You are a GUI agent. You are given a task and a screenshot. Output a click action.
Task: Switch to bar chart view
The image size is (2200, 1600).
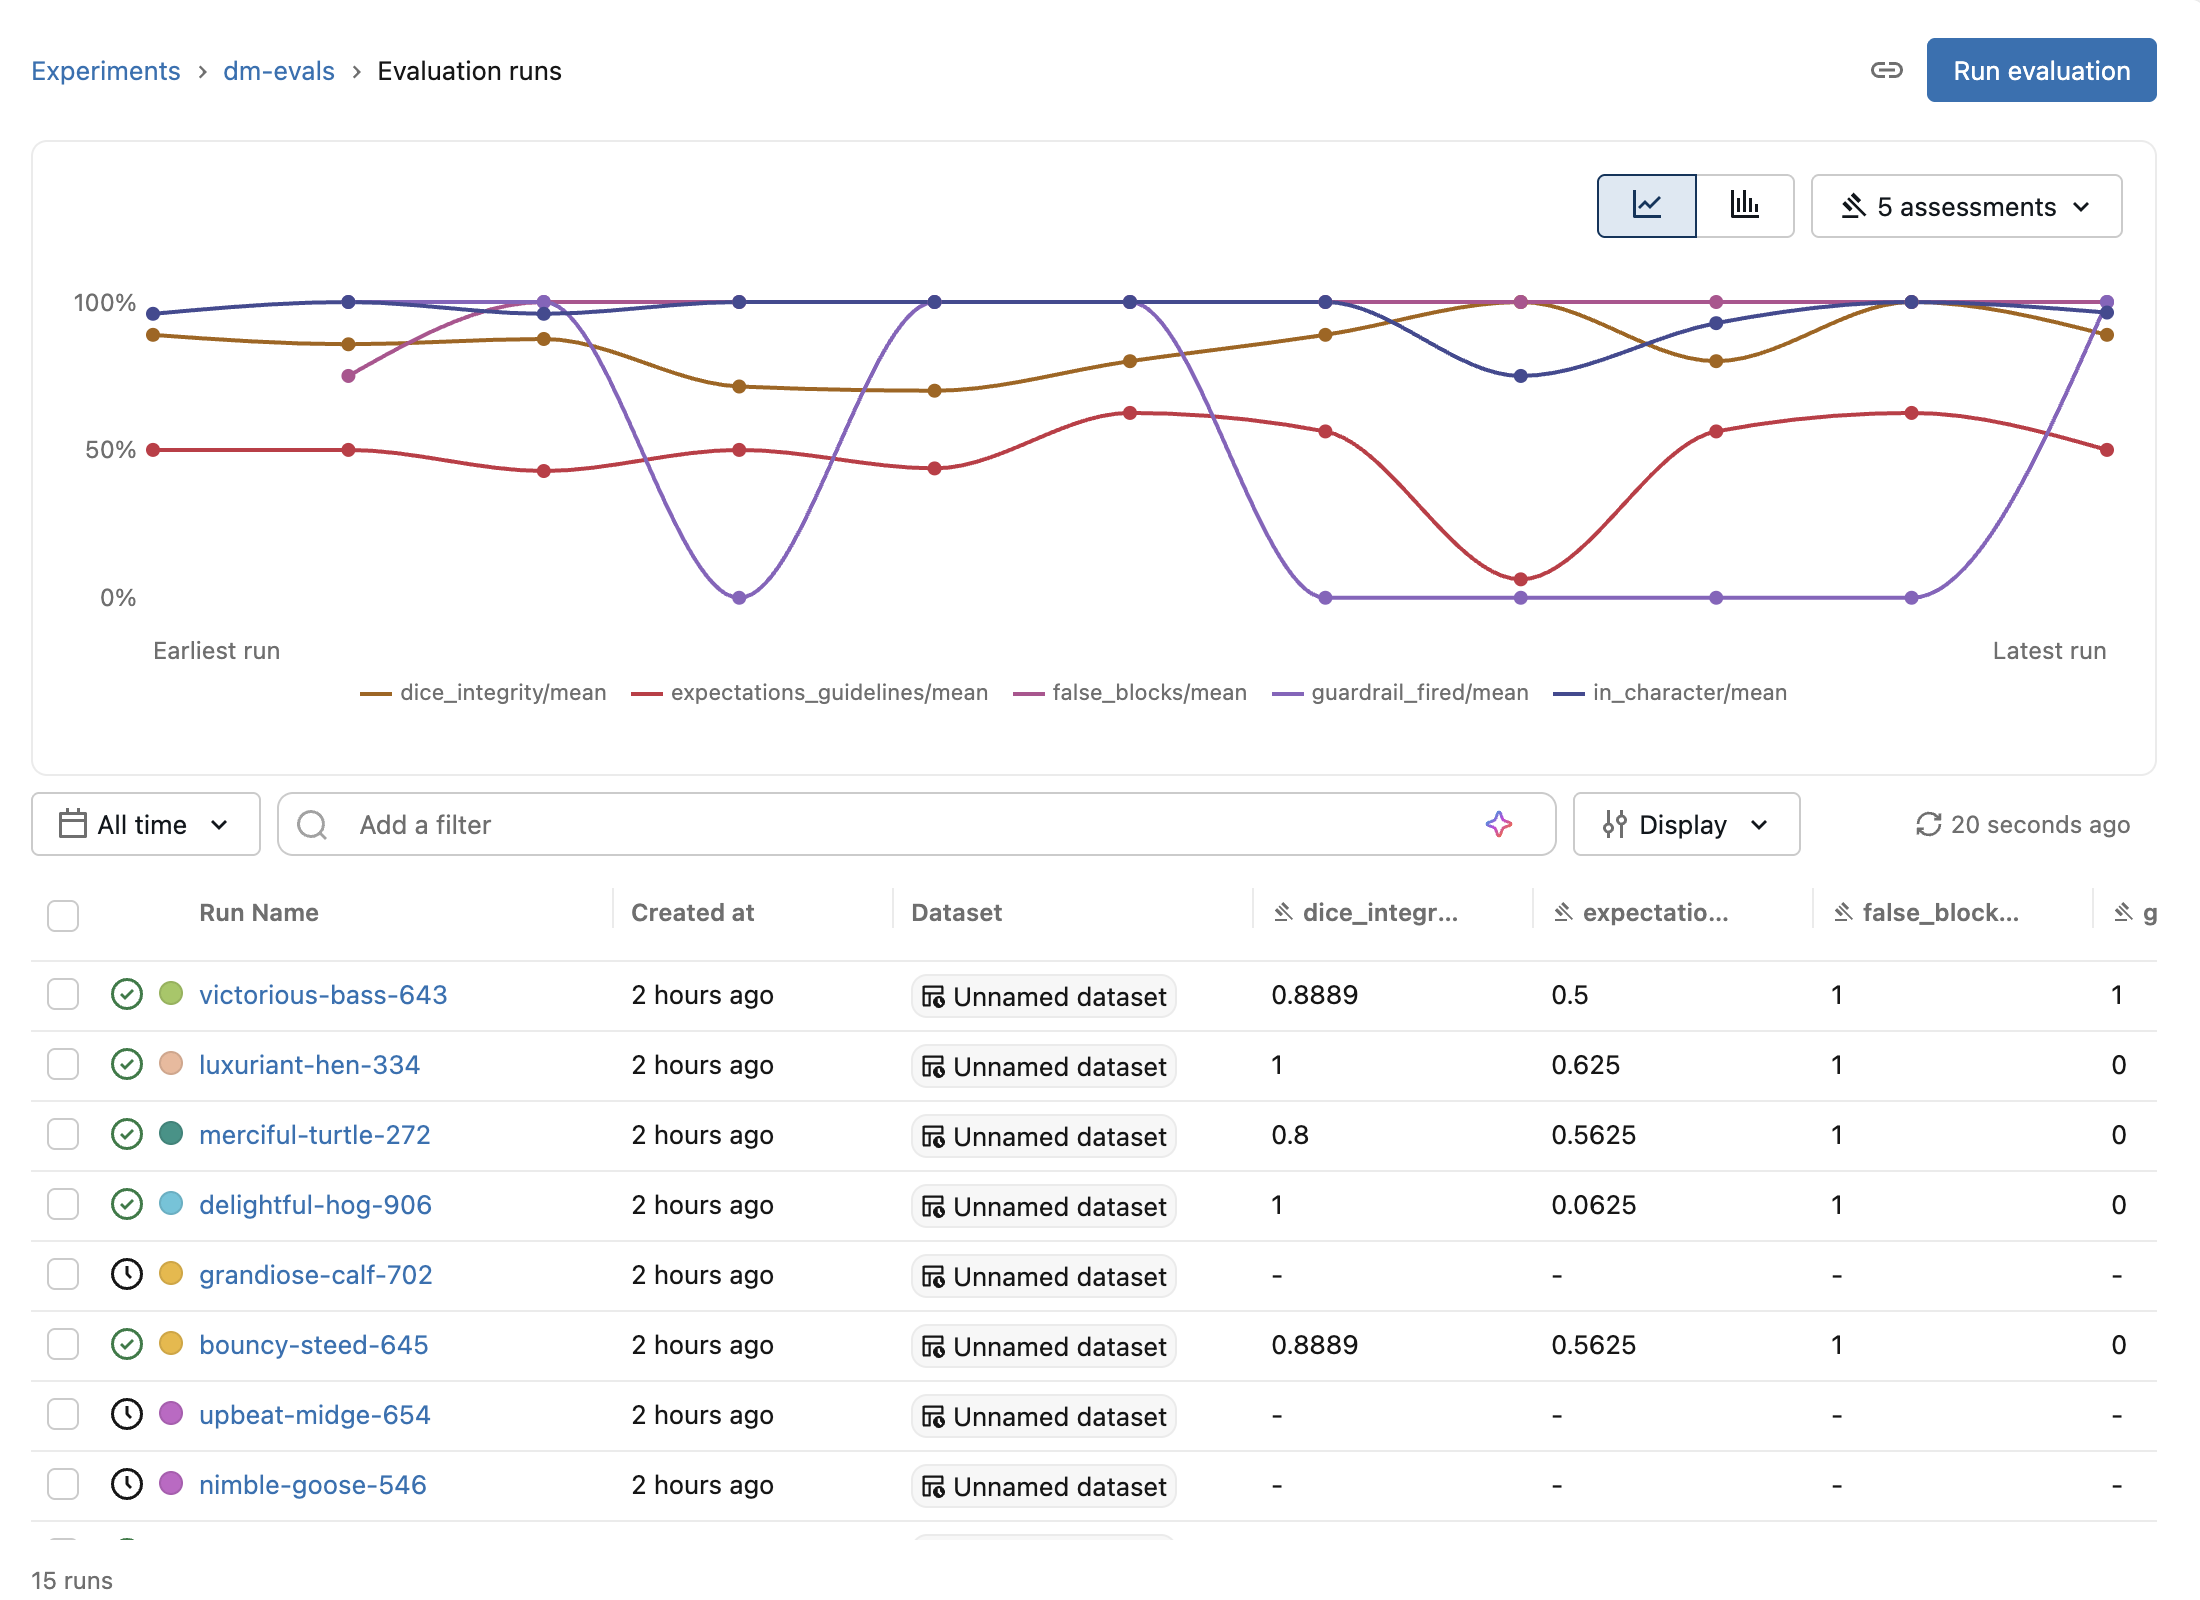[1745, 206]
